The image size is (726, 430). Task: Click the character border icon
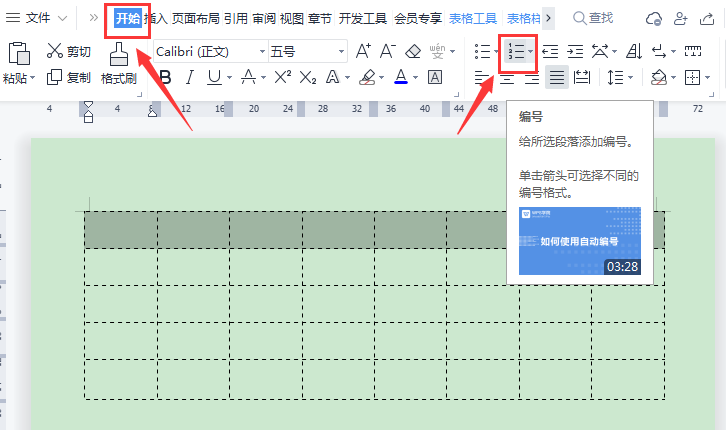click(435, 77)
